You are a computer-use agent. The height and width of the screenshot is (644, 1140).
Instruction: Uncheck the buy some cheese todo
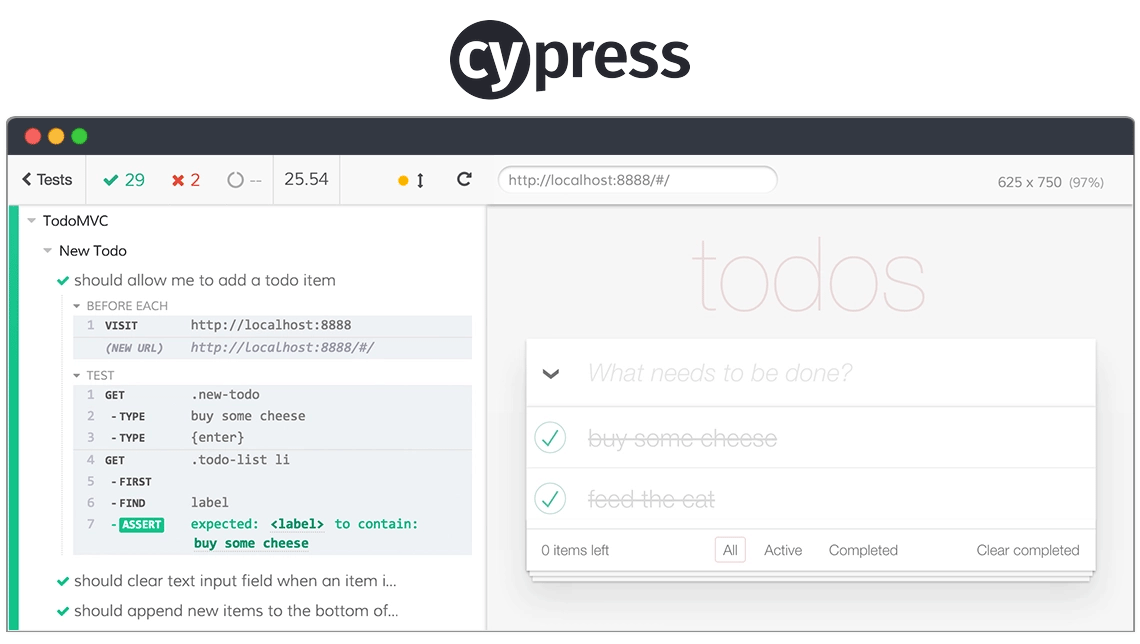550,438
